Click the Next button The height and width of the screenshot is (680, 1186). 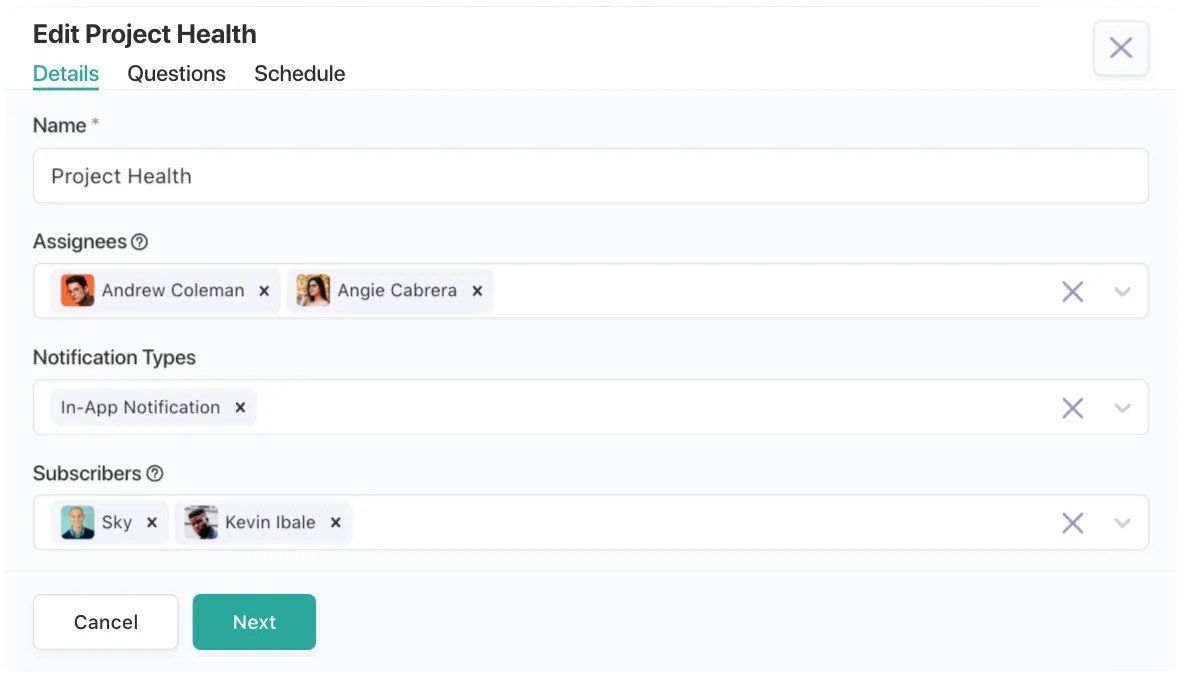[x=254, y=621]
